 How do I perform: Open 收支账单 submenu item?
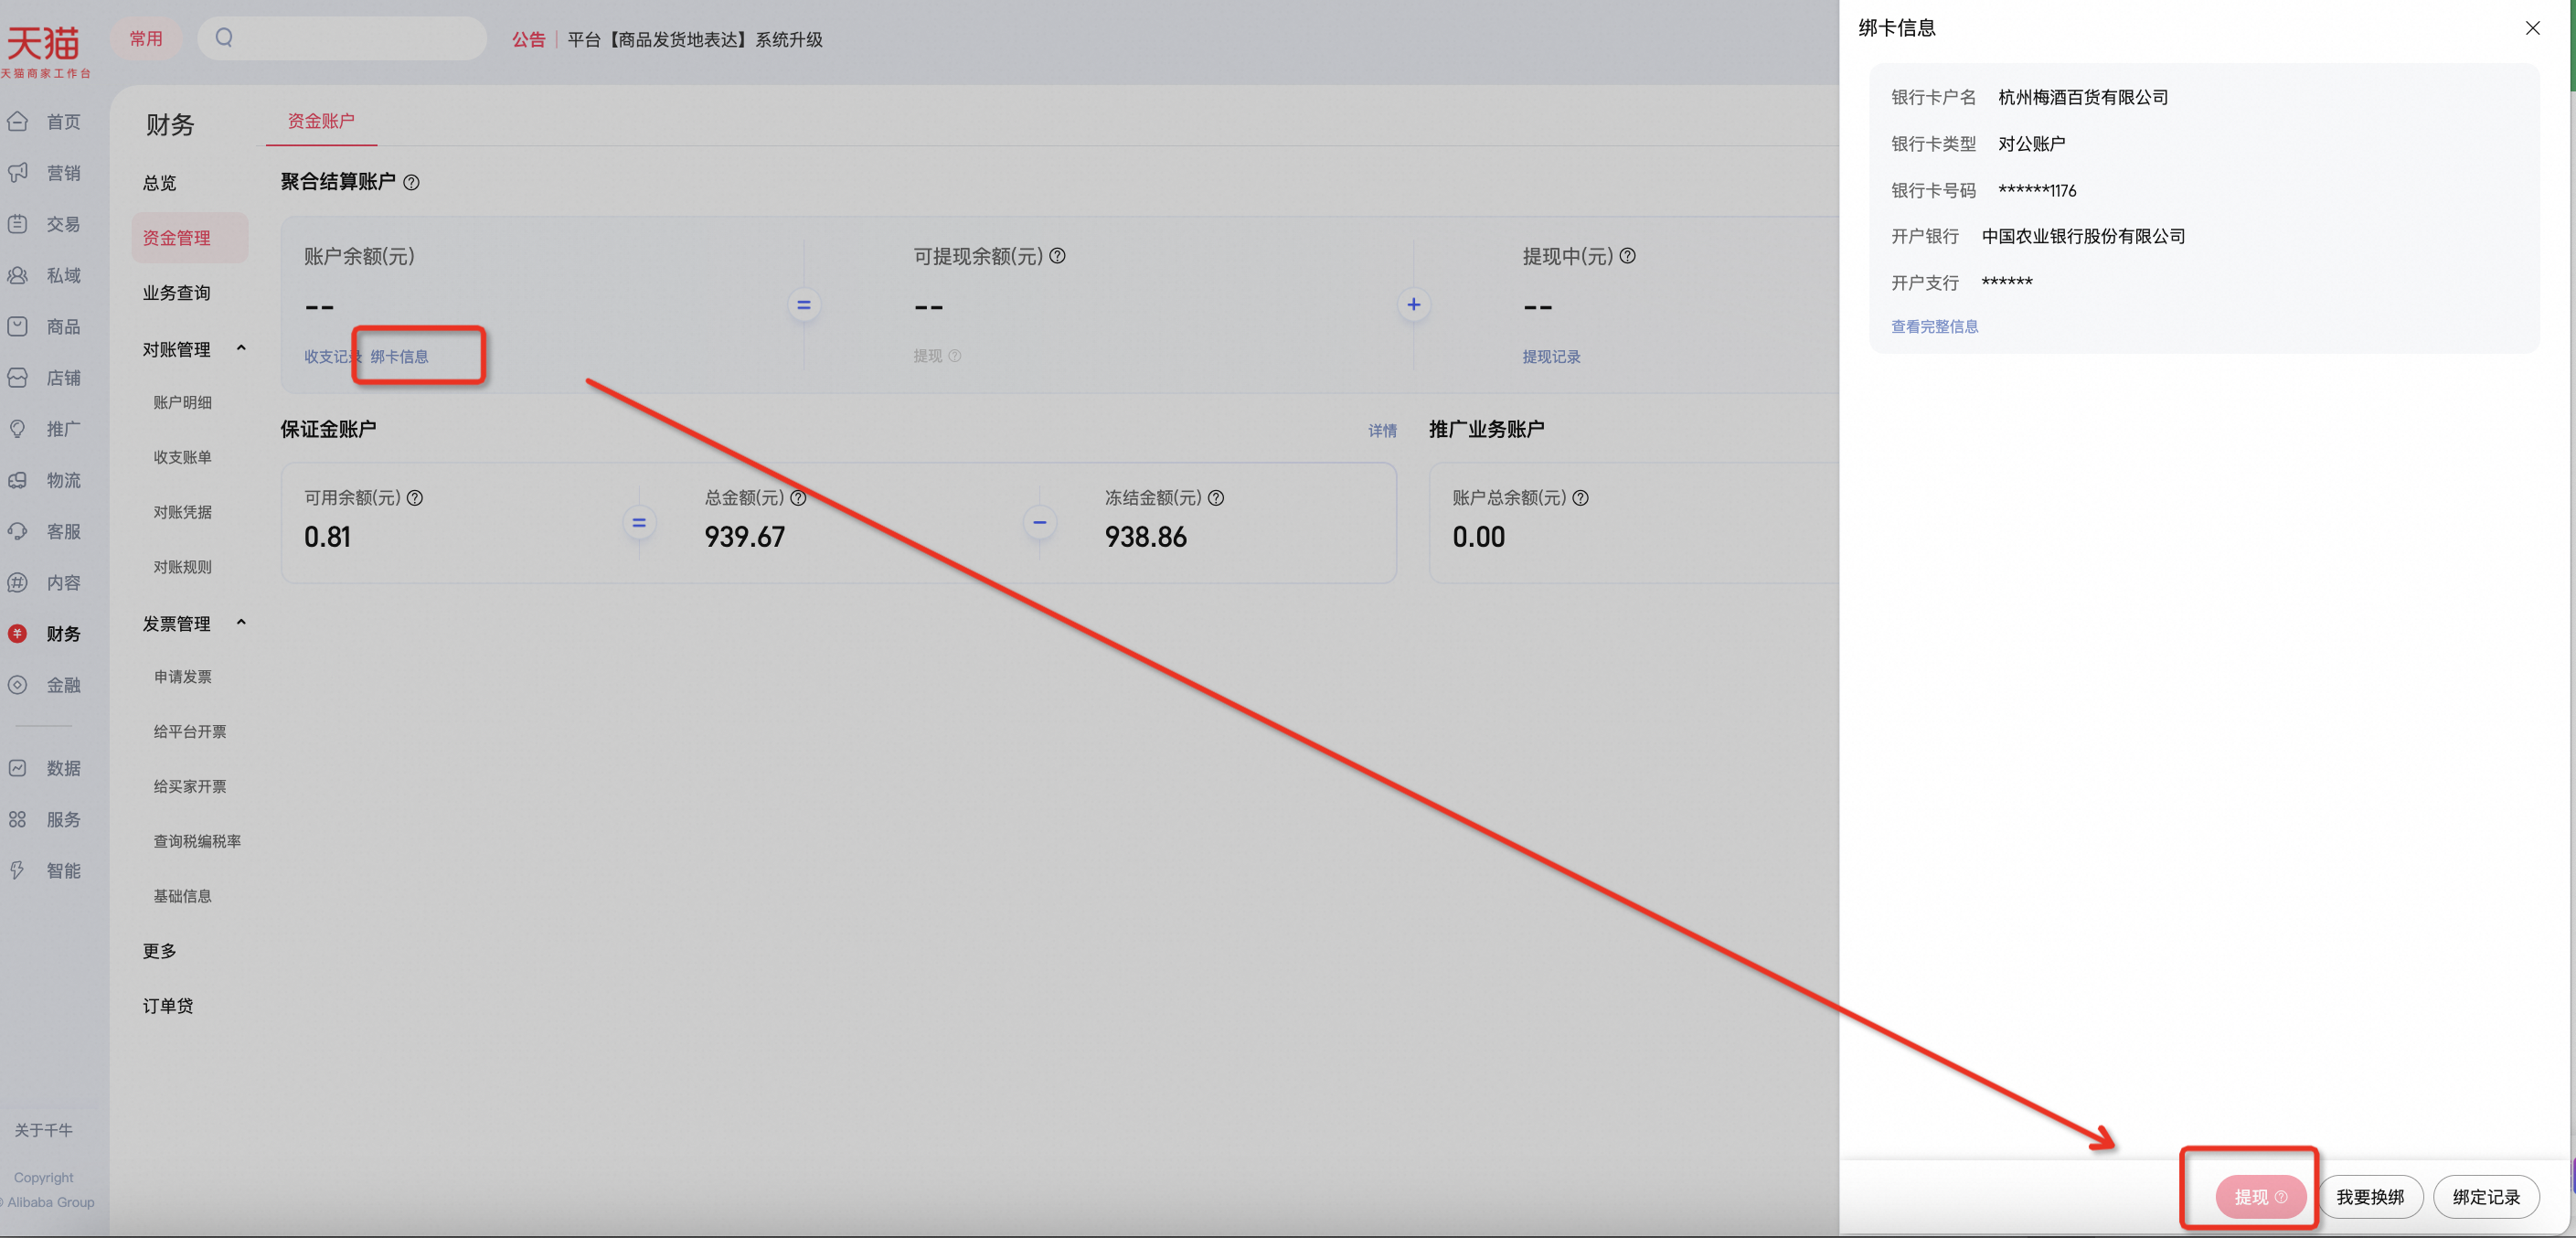tap(182, 457)
